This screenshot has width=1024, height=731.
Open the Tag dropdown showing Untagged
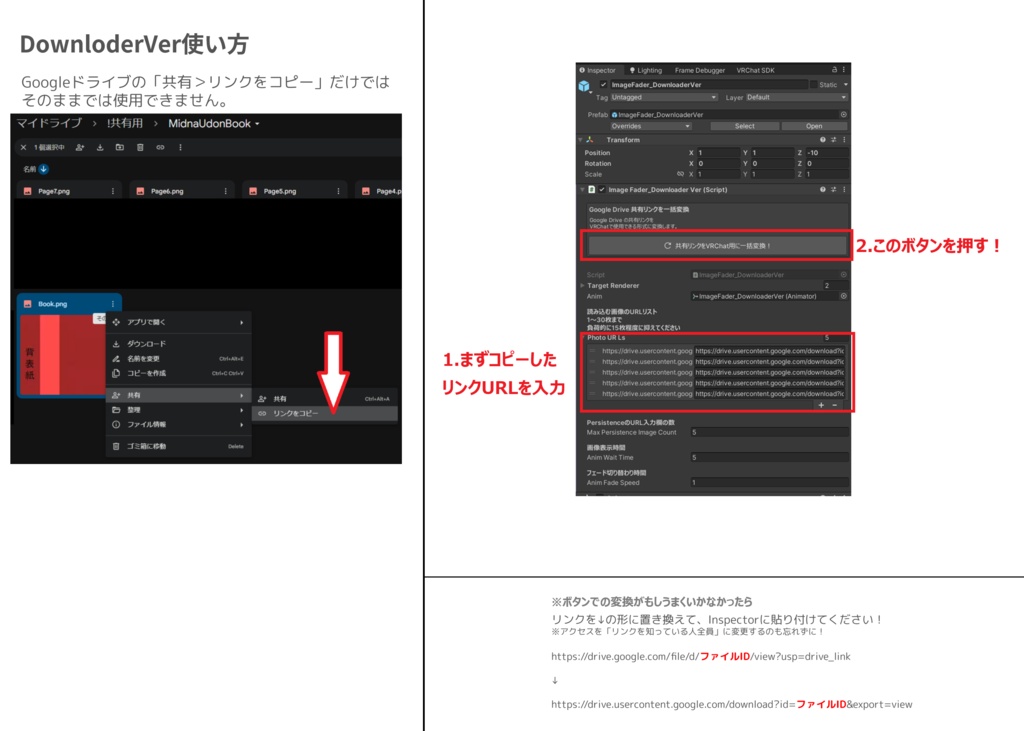click(664, 97)
